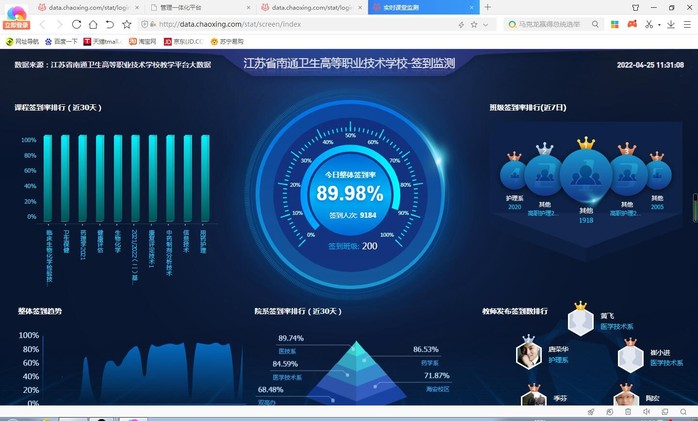Click the page vertical scrollbar thumb
The height and width of the screenshot is (421, 698).
[x=695, y=207]
